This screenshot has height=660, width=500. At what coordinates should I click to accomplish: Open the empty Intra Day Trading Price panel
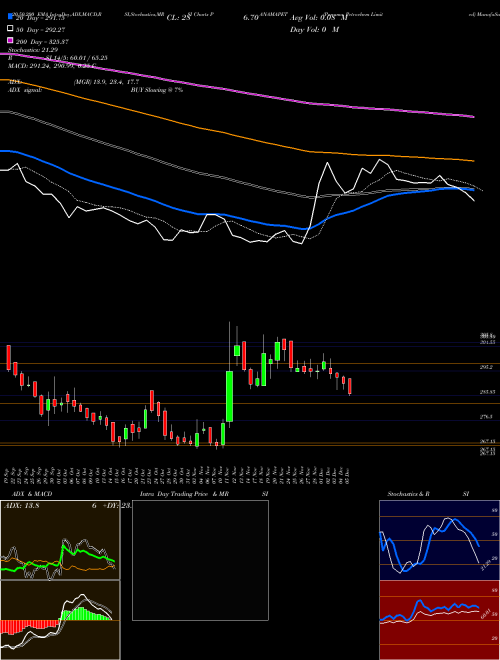[200, 560]
